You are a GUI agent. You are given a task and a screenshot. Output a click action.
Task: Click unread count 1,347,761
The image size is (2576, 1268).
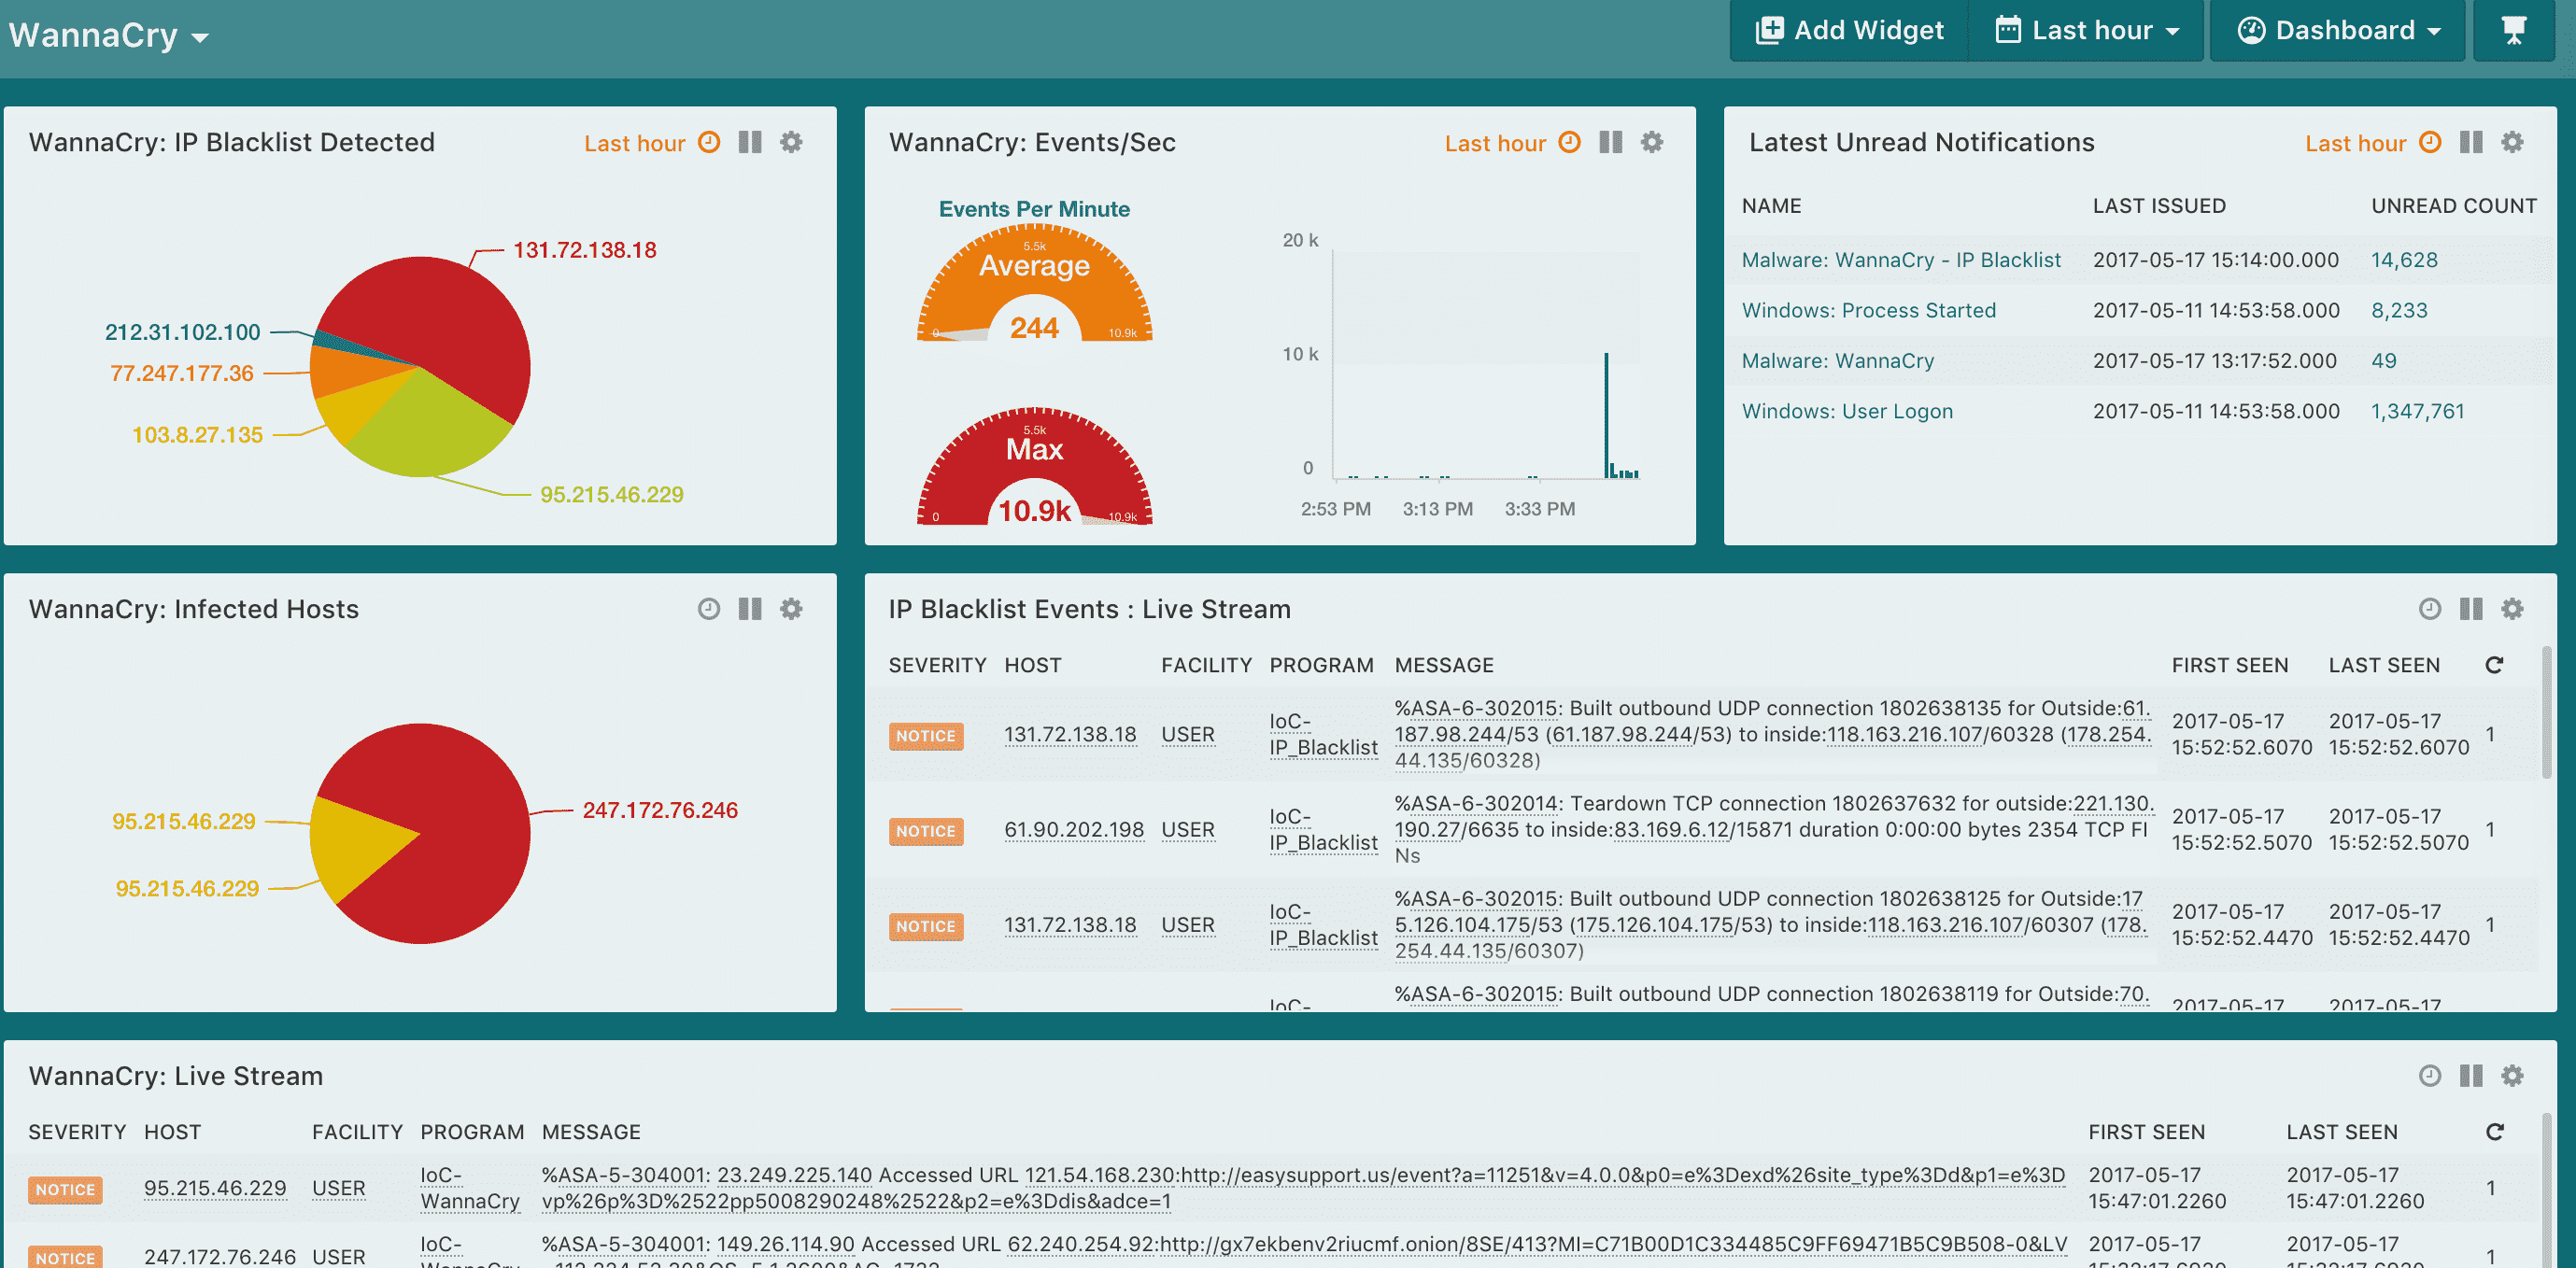(2417, 411)
